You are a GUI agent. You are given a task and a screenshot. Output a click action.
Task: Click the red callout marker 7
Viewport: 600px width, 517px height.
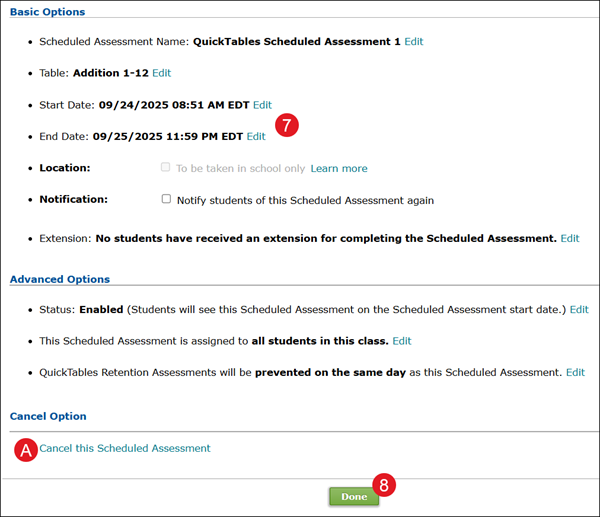click(x=287, y=127)
